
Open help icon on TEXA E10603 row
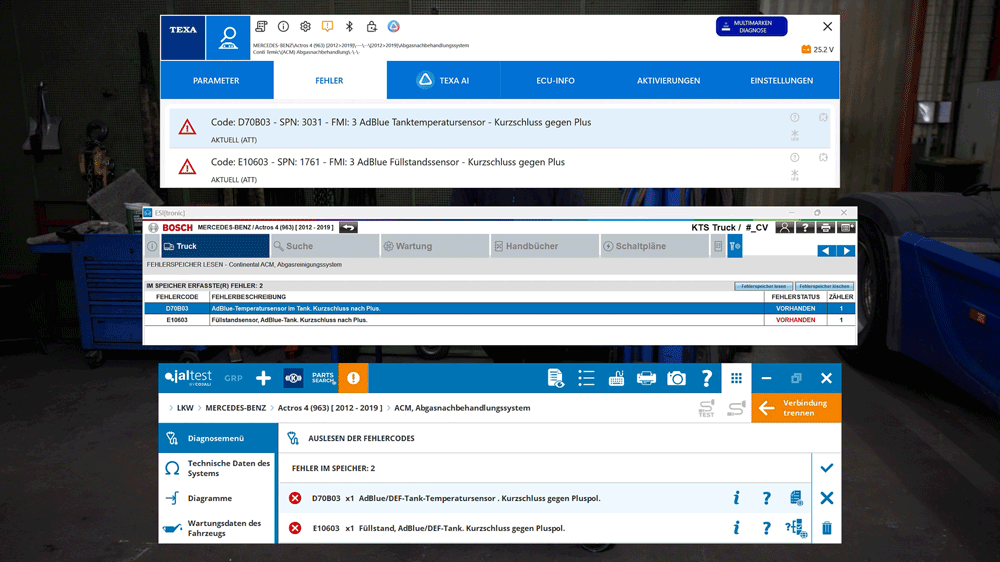point(795,158)
